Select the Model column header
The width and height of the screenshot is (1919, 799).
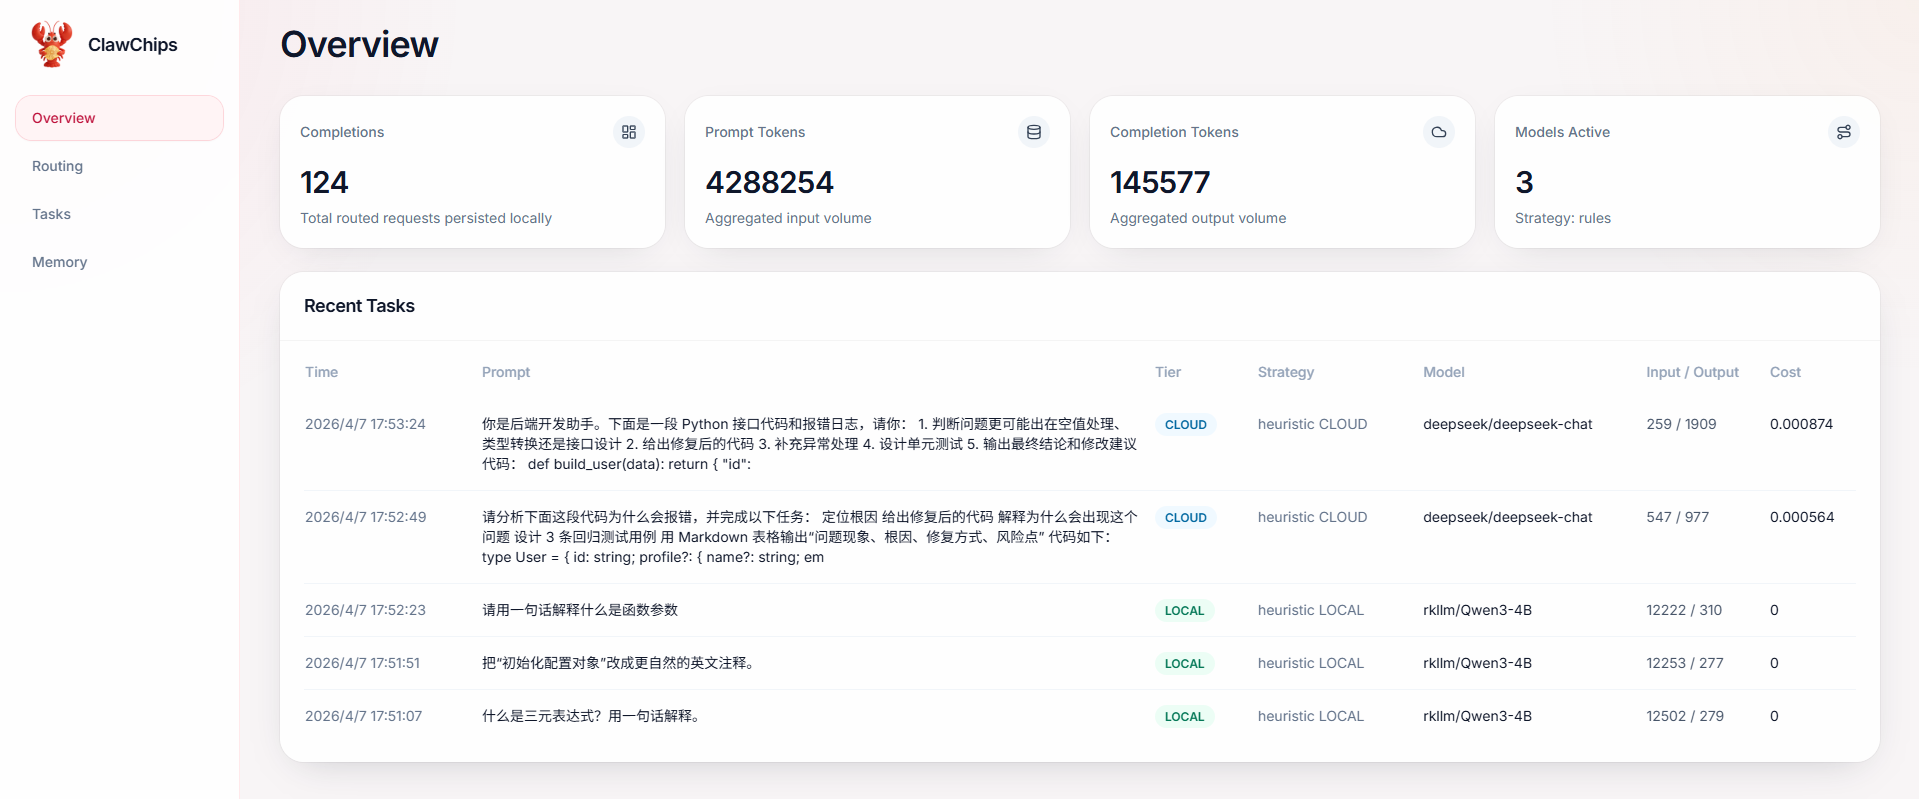click(1444, 372)
